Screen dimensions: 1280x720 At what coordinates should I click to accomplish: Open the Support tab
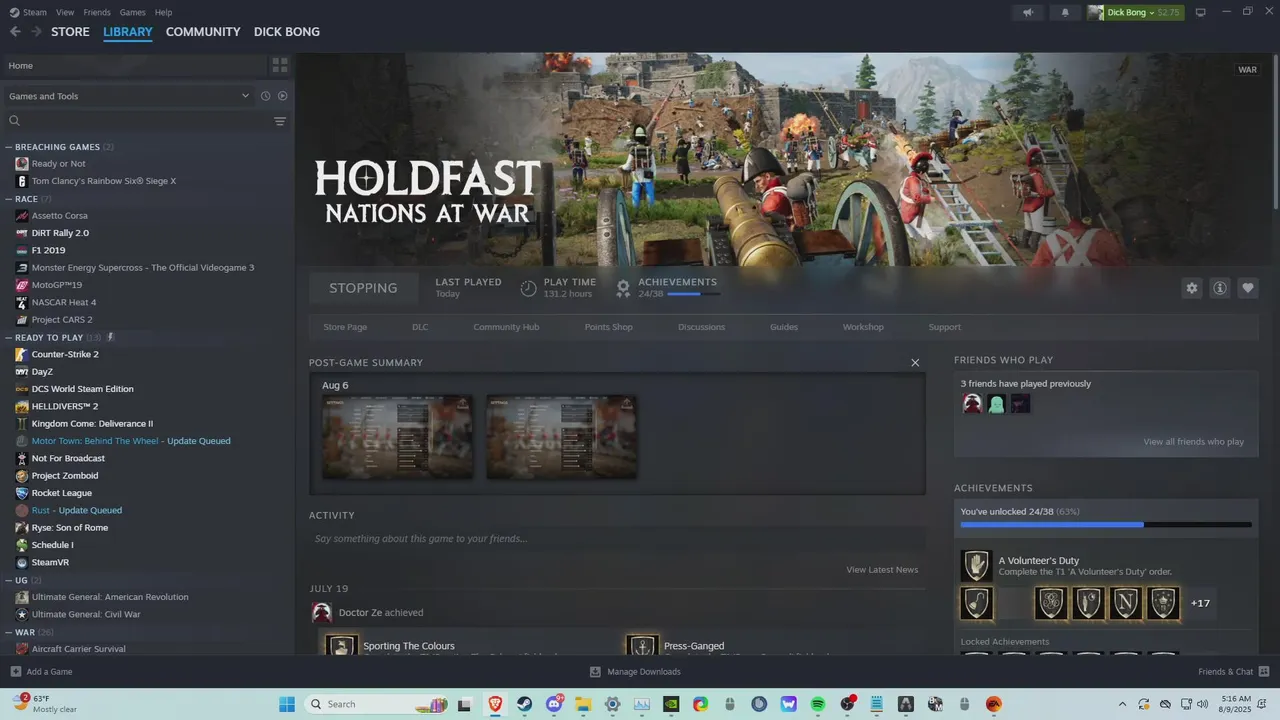click(x=944, y=327)
